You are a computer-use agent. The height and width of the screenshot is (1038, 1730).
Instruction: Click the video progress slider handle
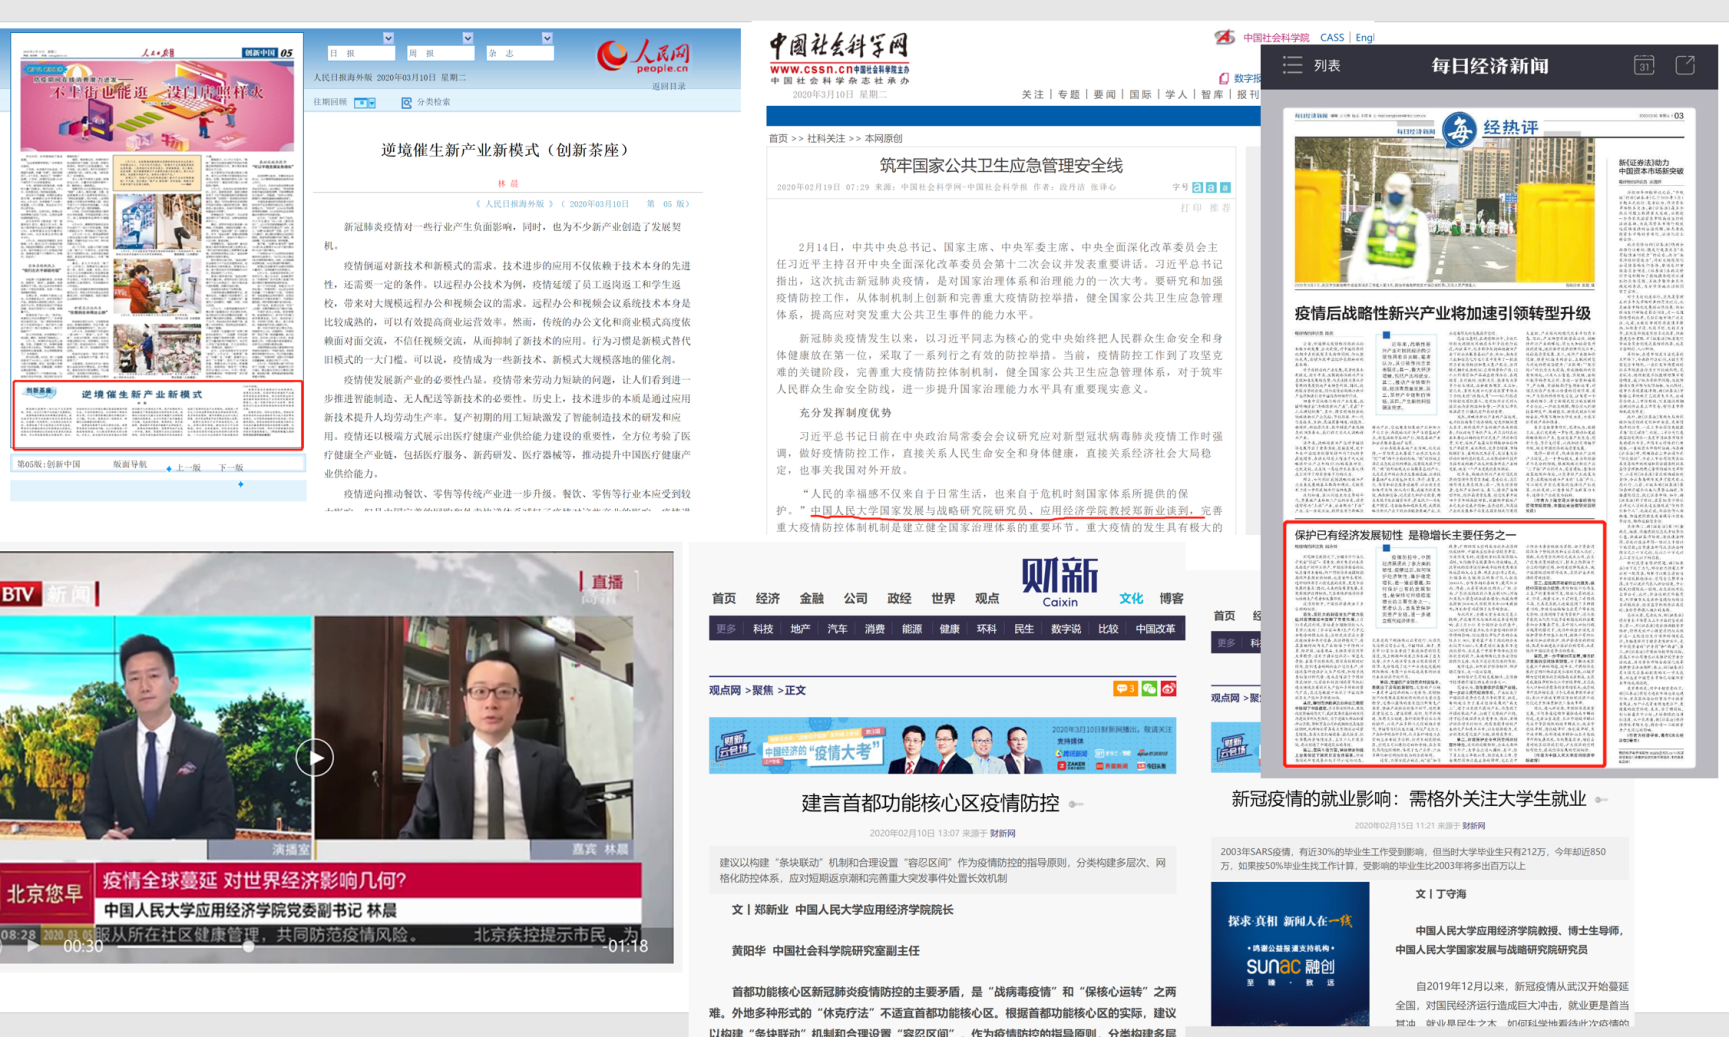tap(248, 946)
